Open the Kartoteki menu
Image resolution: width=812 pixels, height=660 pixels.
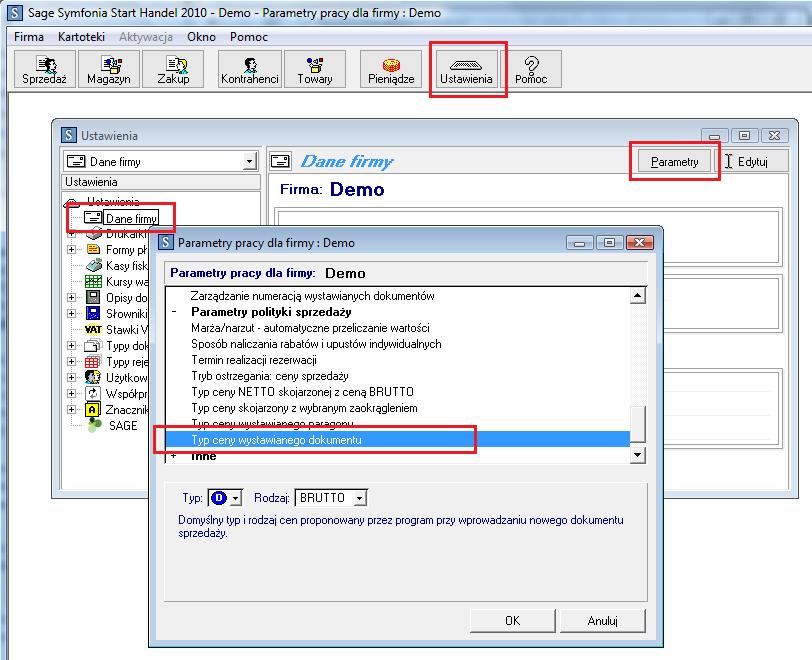click(x=81, y=37)
